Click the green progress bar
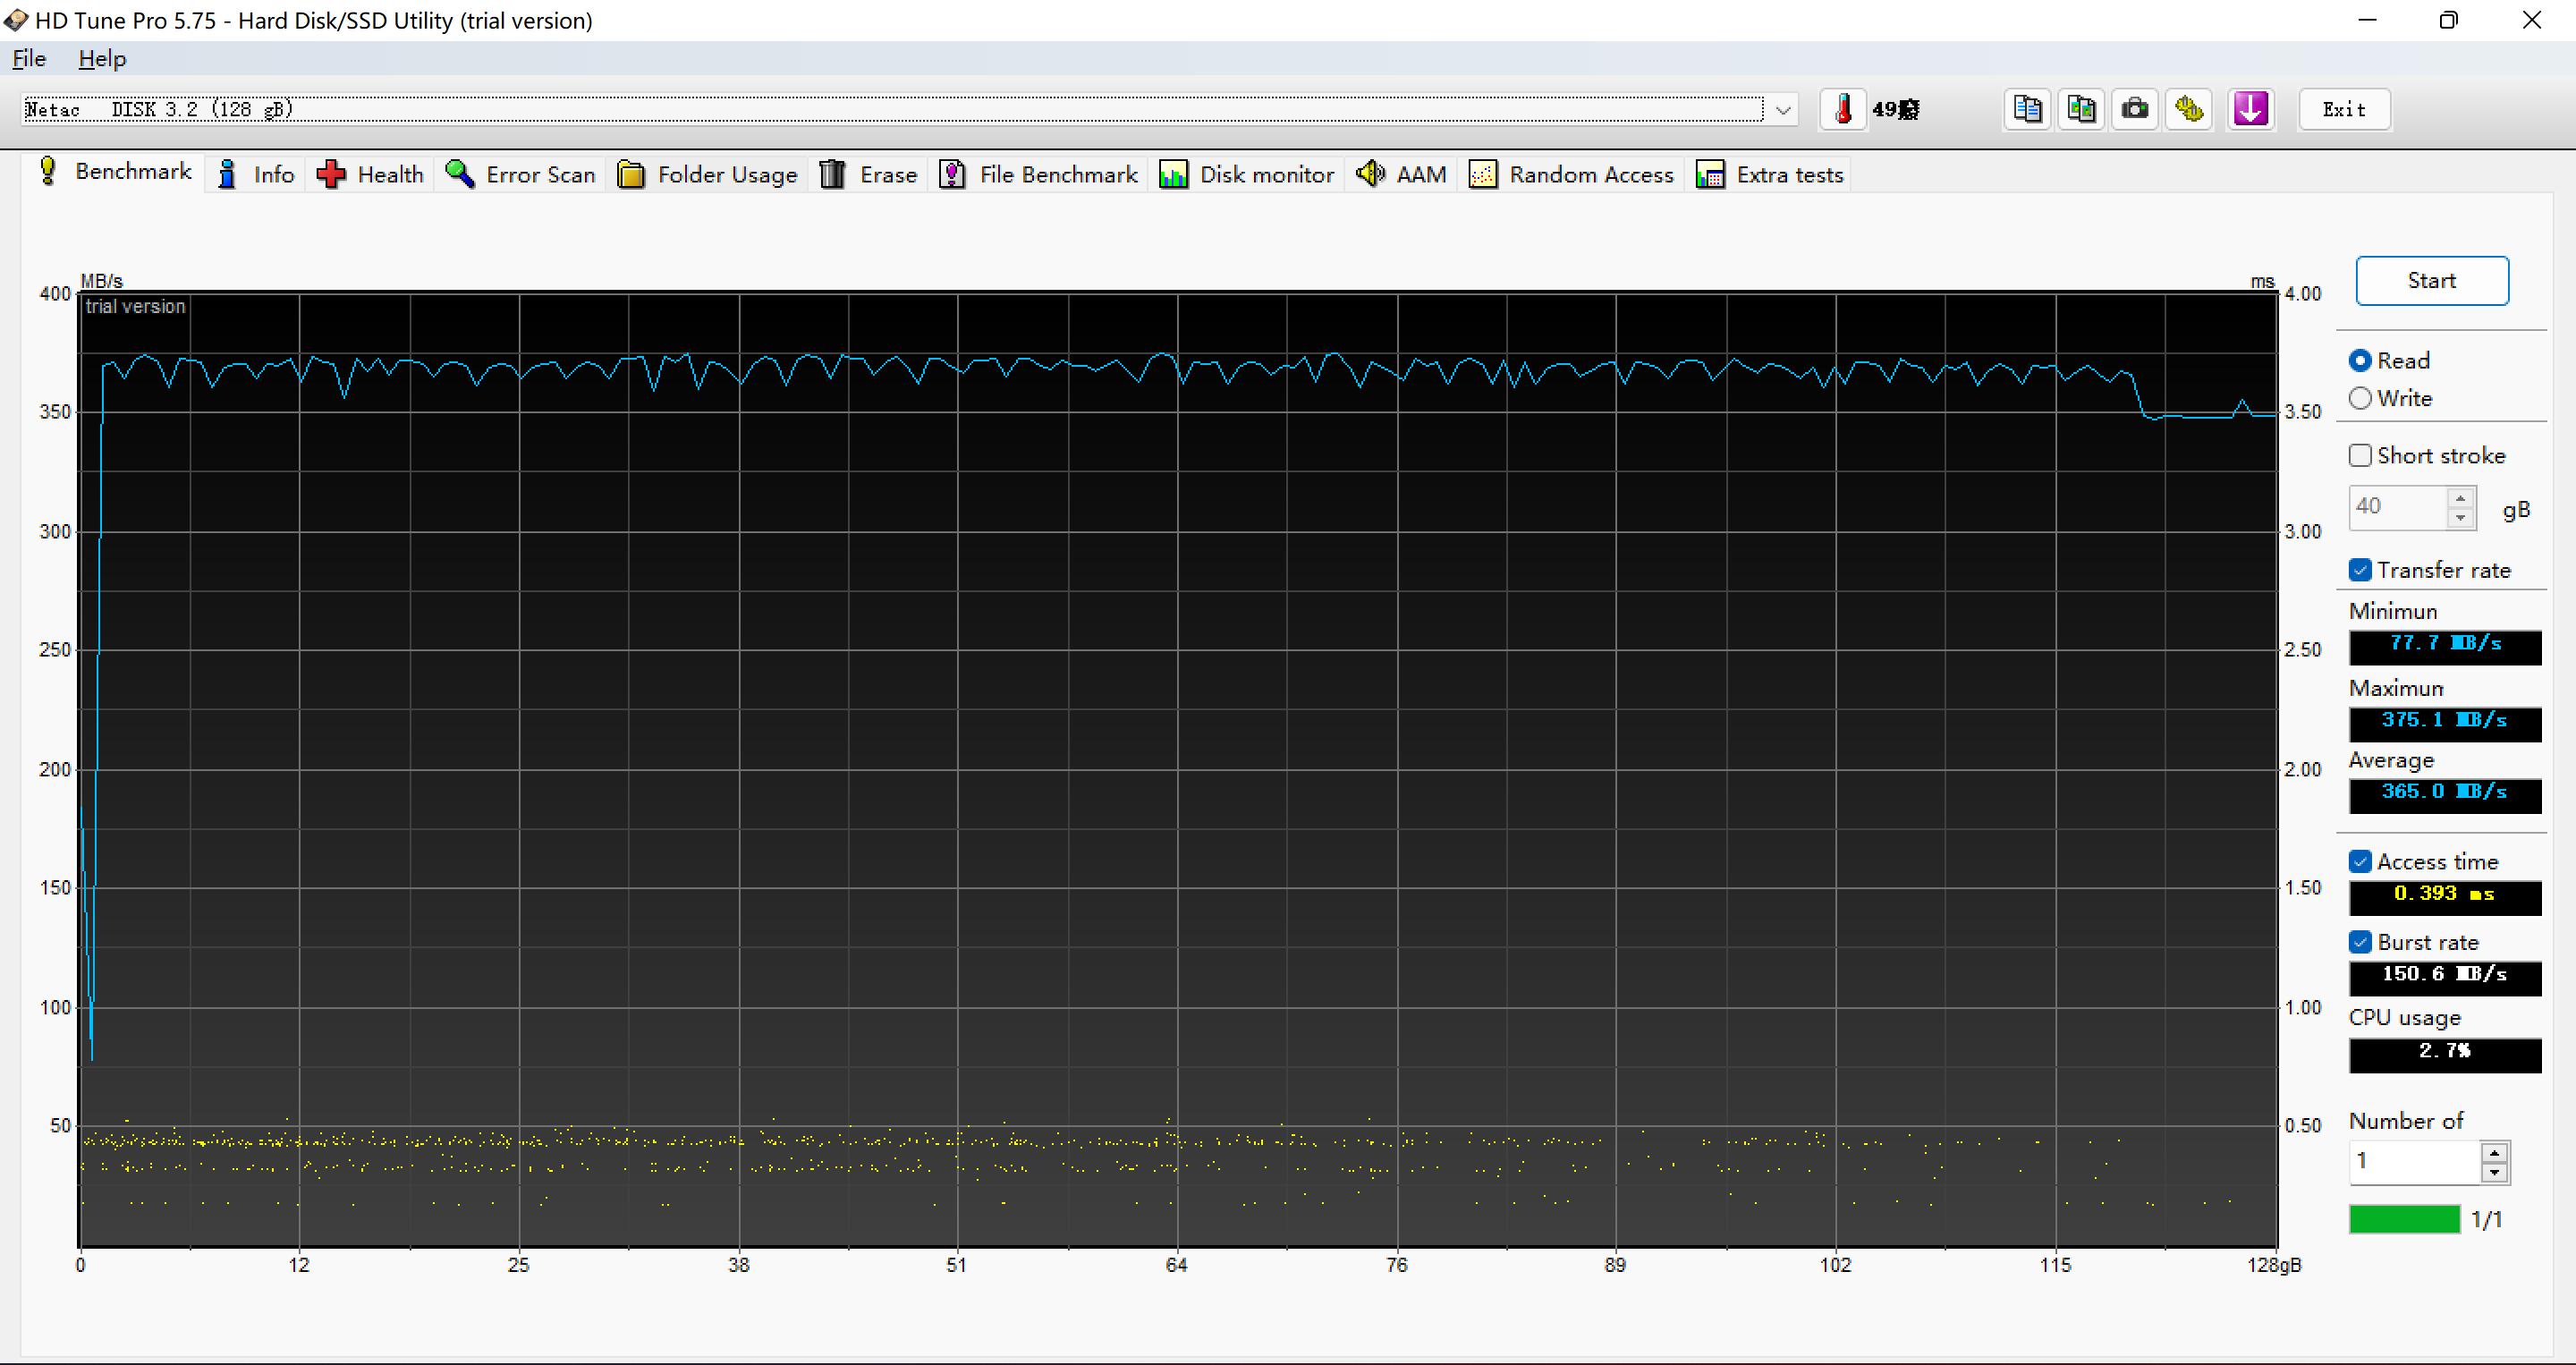2576x1365 pixels. coord(2404,1219)
